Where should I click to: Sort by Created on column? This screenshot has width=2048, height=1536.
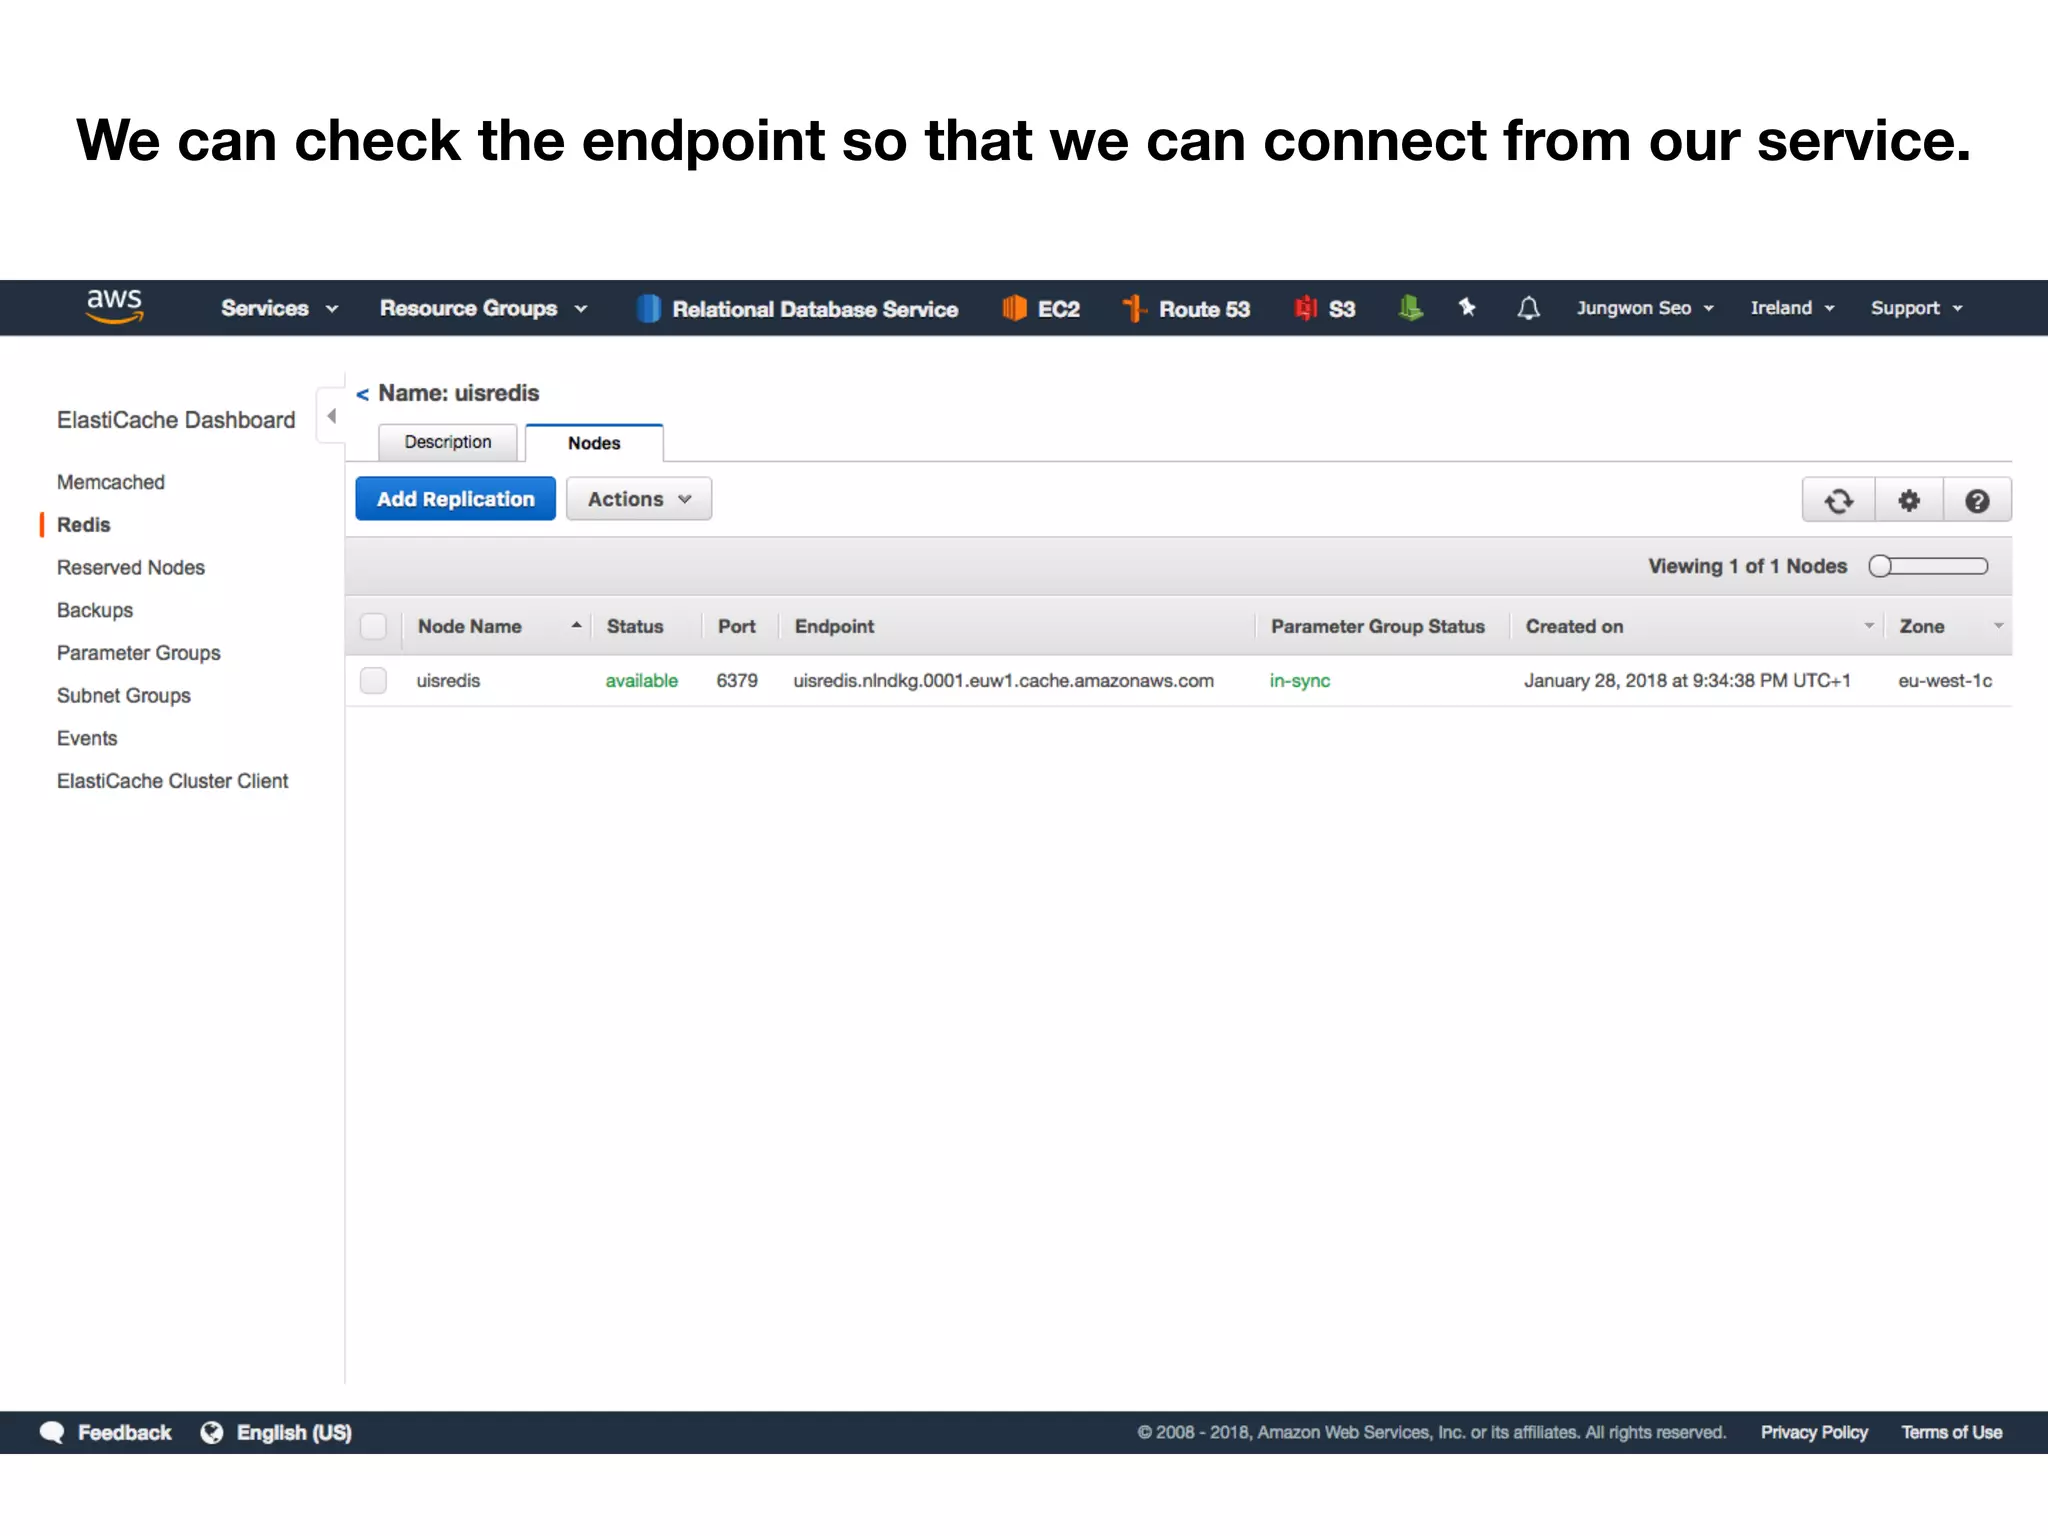click(1696, 626)
